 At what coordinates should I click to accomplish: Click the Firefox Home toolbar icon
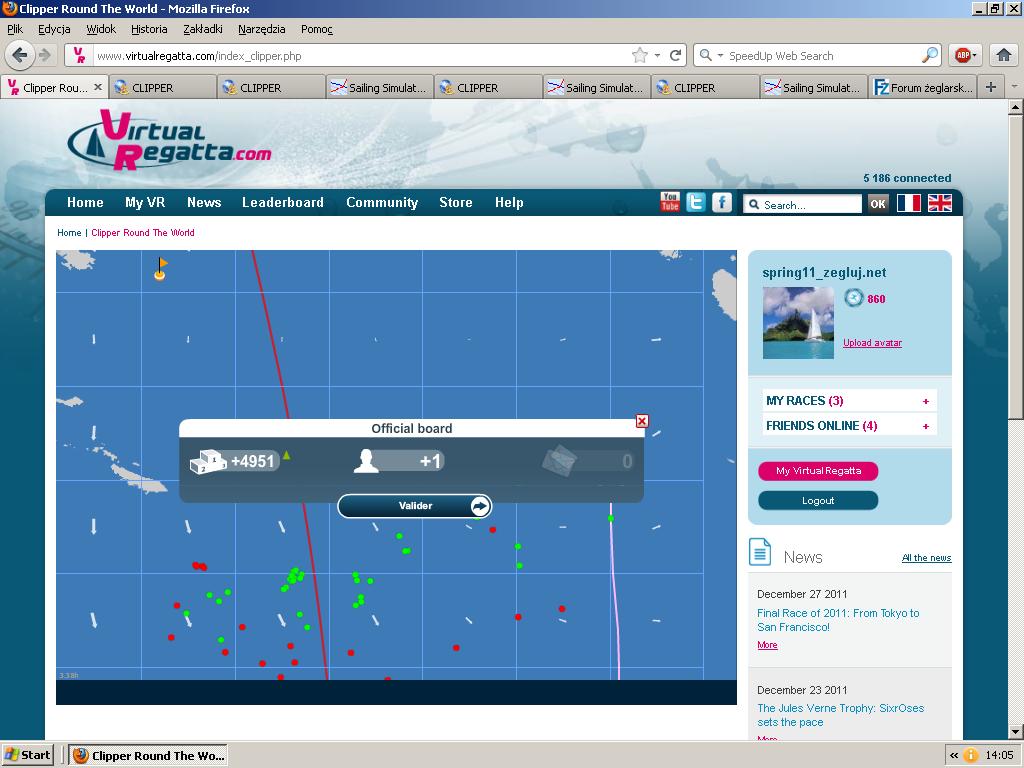[1003, 56]
